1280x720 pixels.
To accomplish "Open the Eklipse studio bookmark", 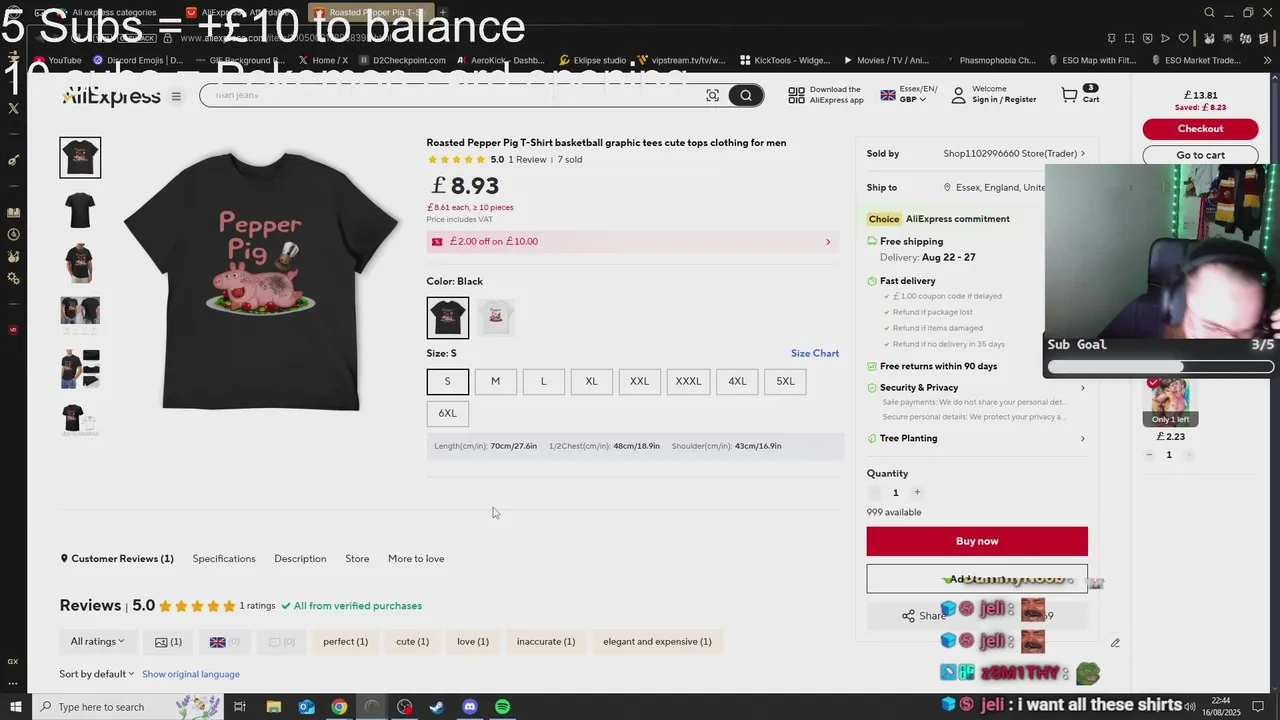I will 593,60.
